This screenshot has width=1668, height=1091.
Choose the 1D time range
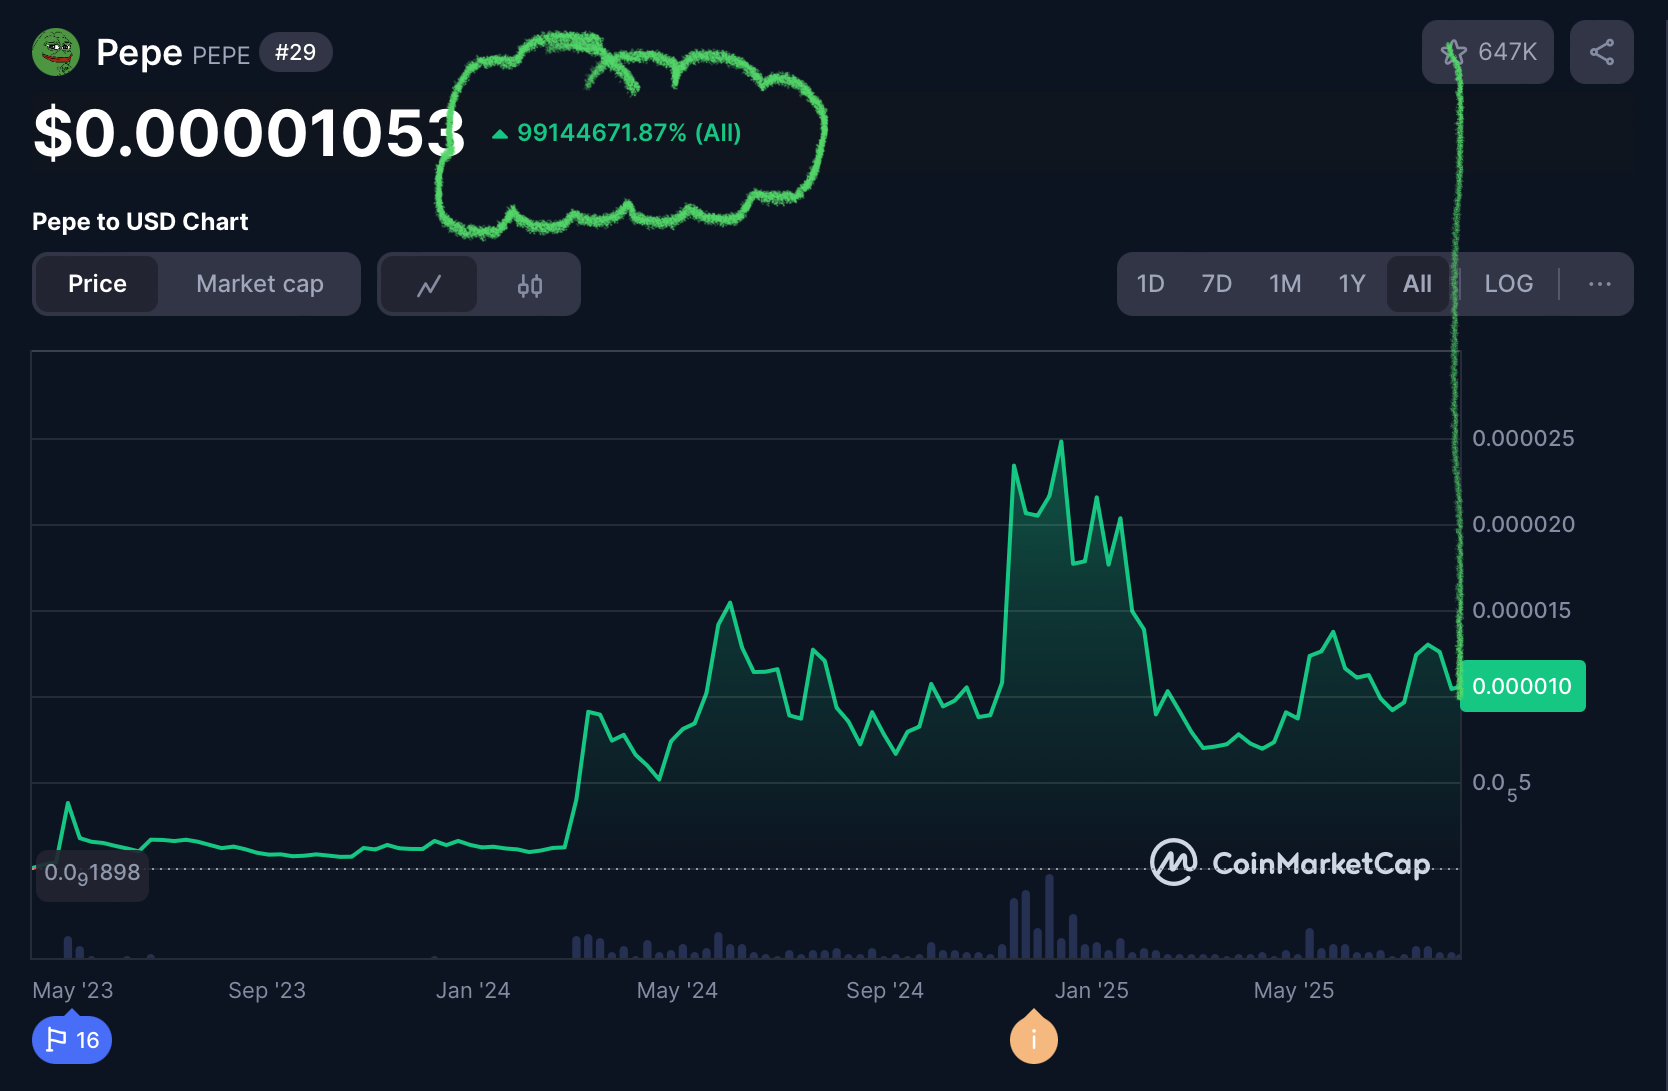1151,284
